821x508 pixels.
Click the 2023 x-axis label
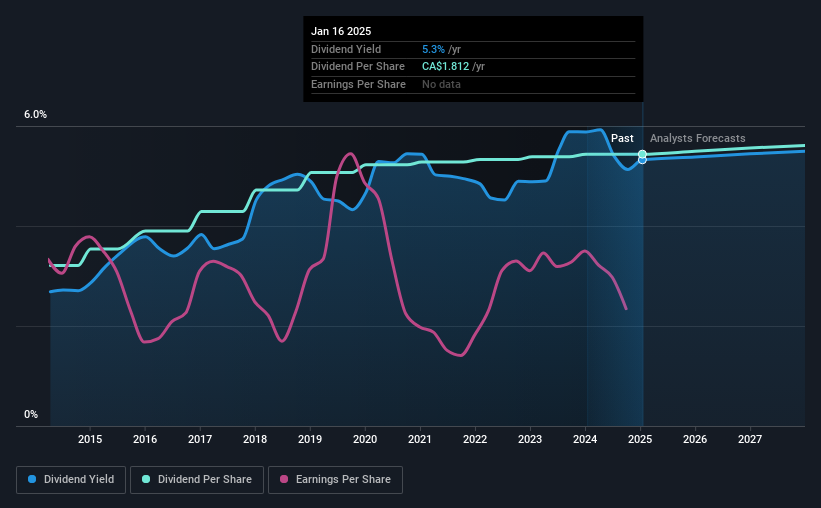tap(529, 439)
